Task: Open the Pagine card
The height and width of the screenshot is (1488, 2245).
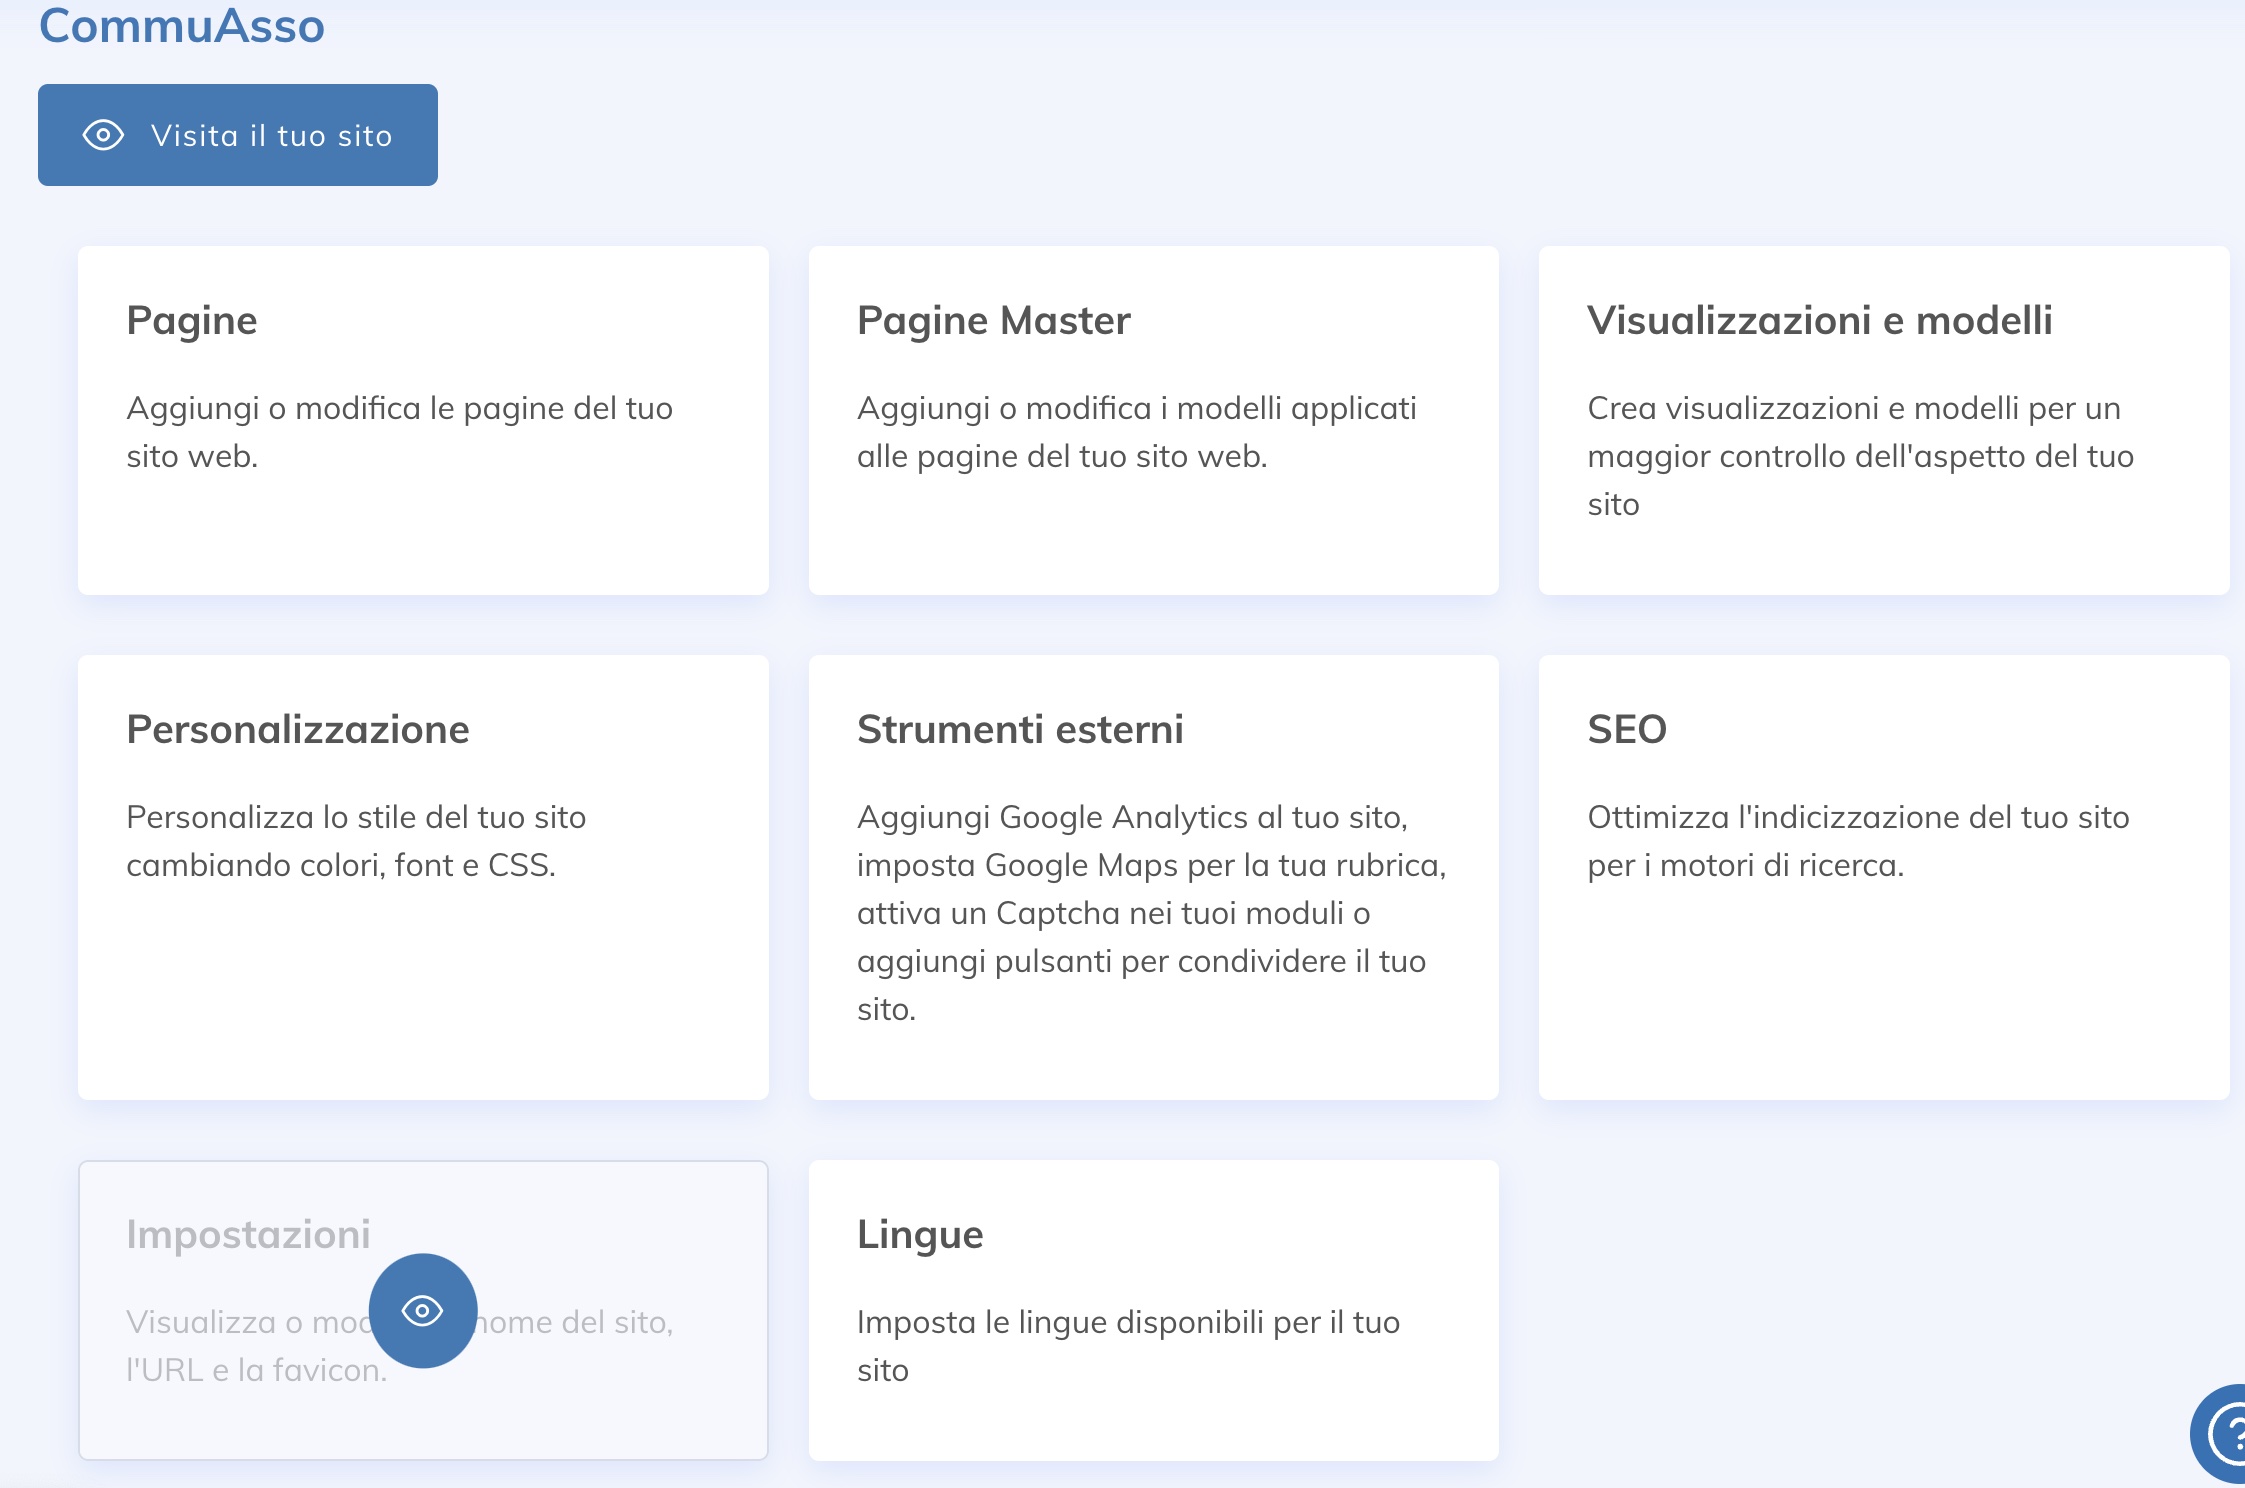Action: click(x=423, y=420)
